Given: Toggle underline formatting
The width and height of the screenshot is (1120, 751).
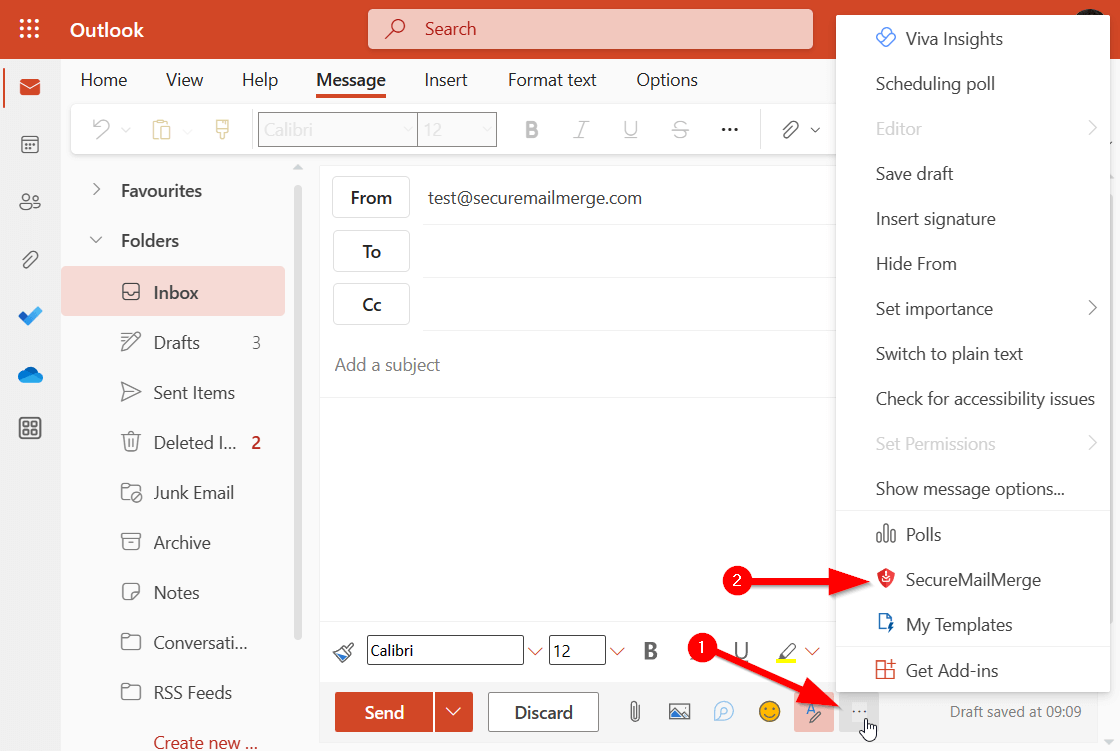Looking at the screenshot, I should point(739,650).
